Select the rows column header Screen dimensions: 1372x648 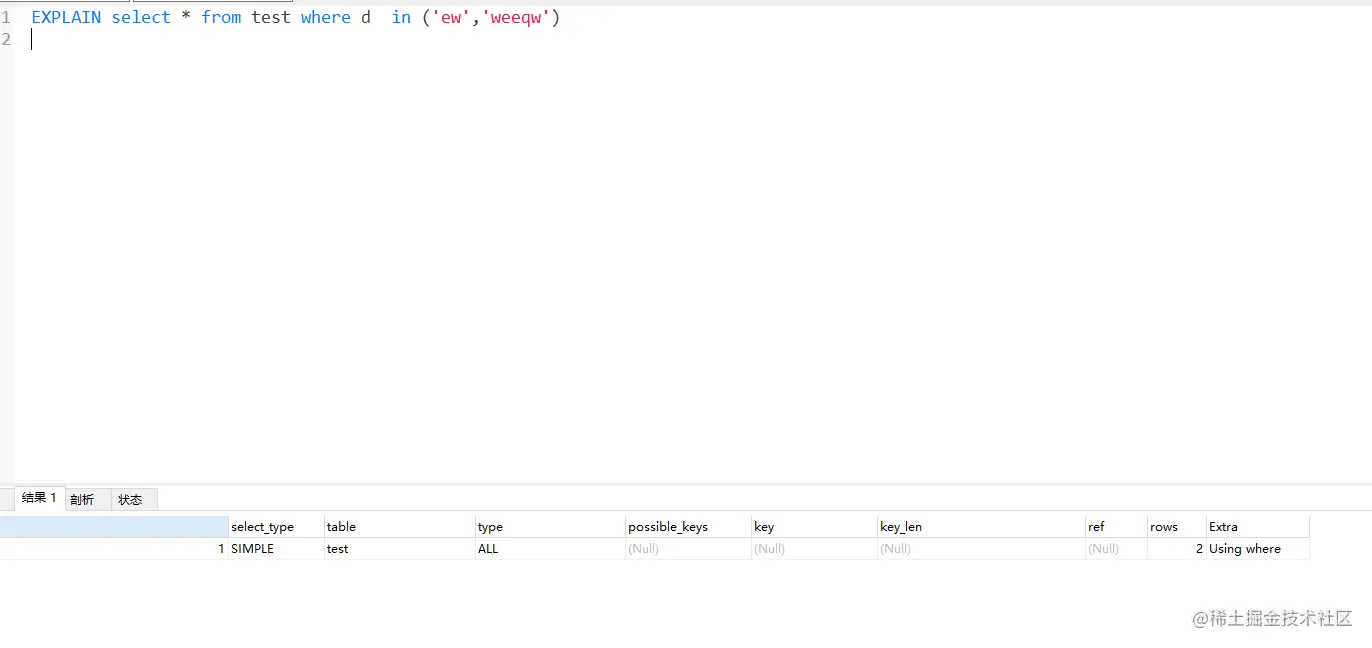point(1177,527)
